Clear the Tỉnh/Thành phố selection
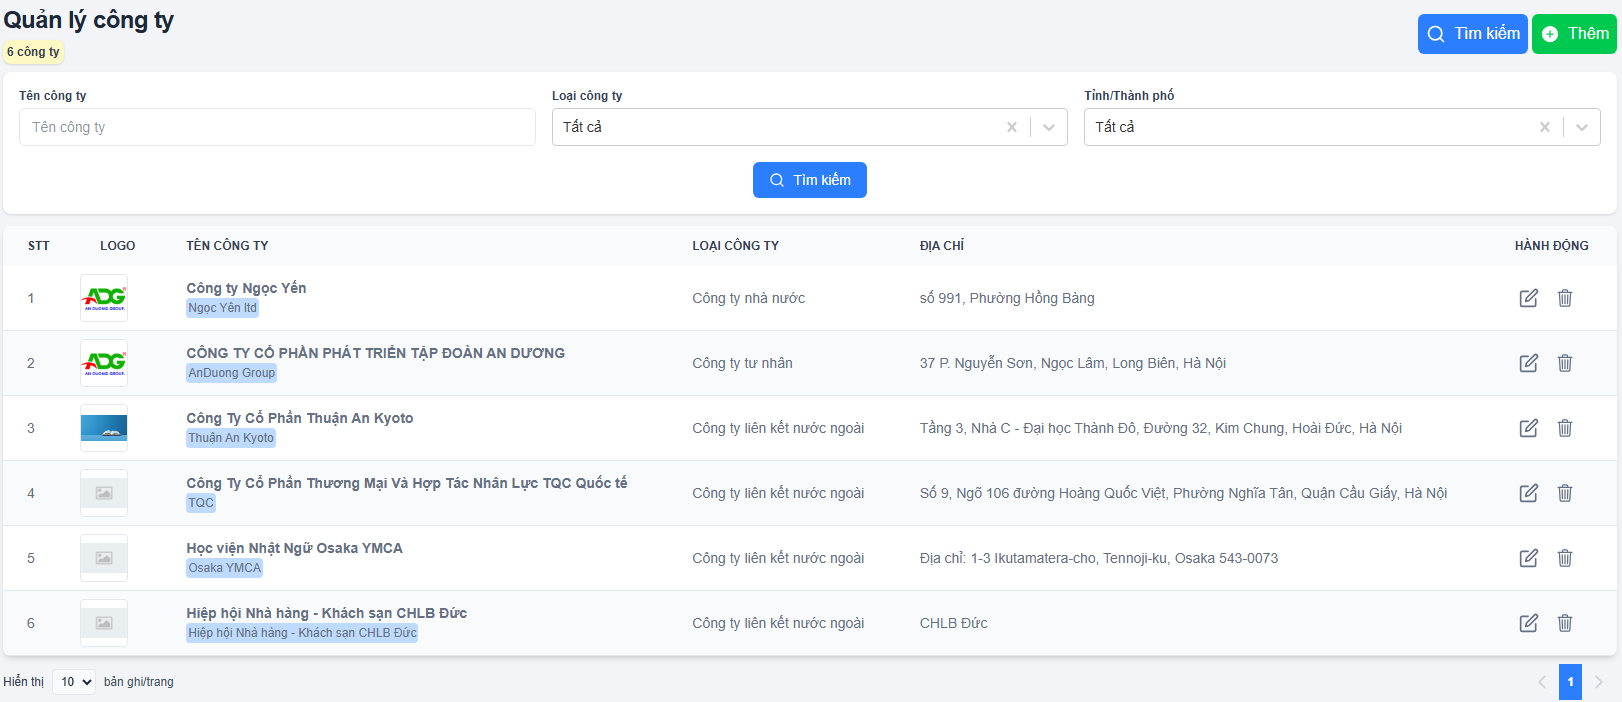 pos(1544,127)
